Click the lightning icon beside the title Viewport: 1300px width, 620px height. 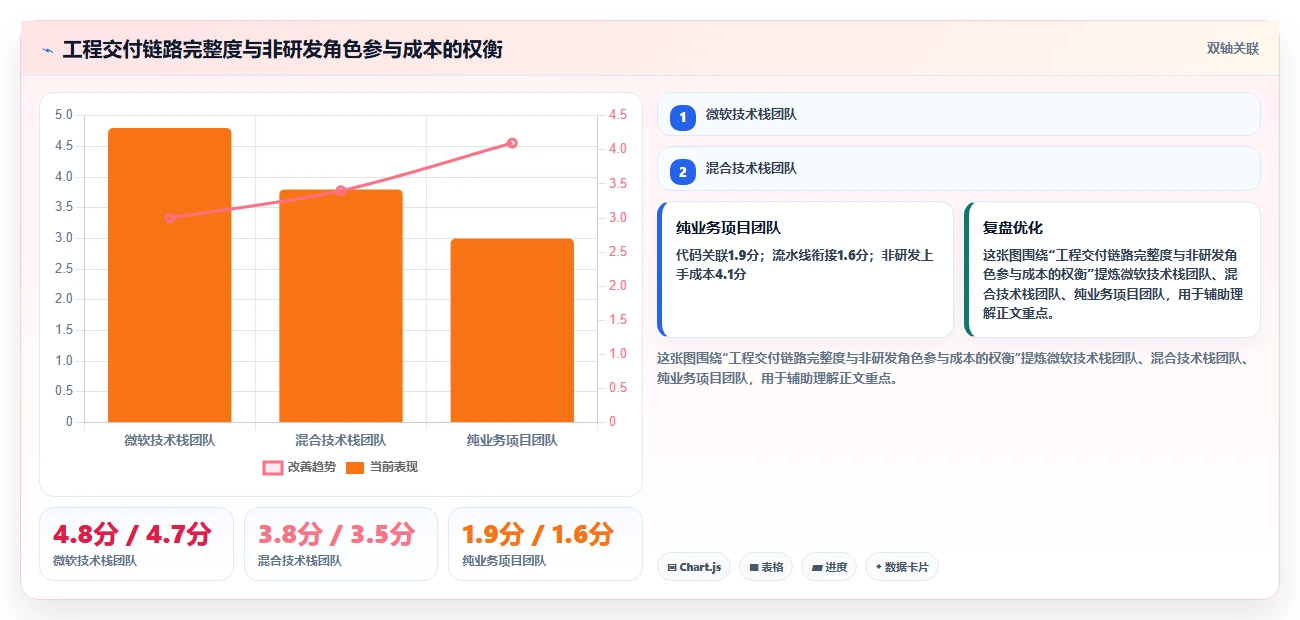[47, 50]
